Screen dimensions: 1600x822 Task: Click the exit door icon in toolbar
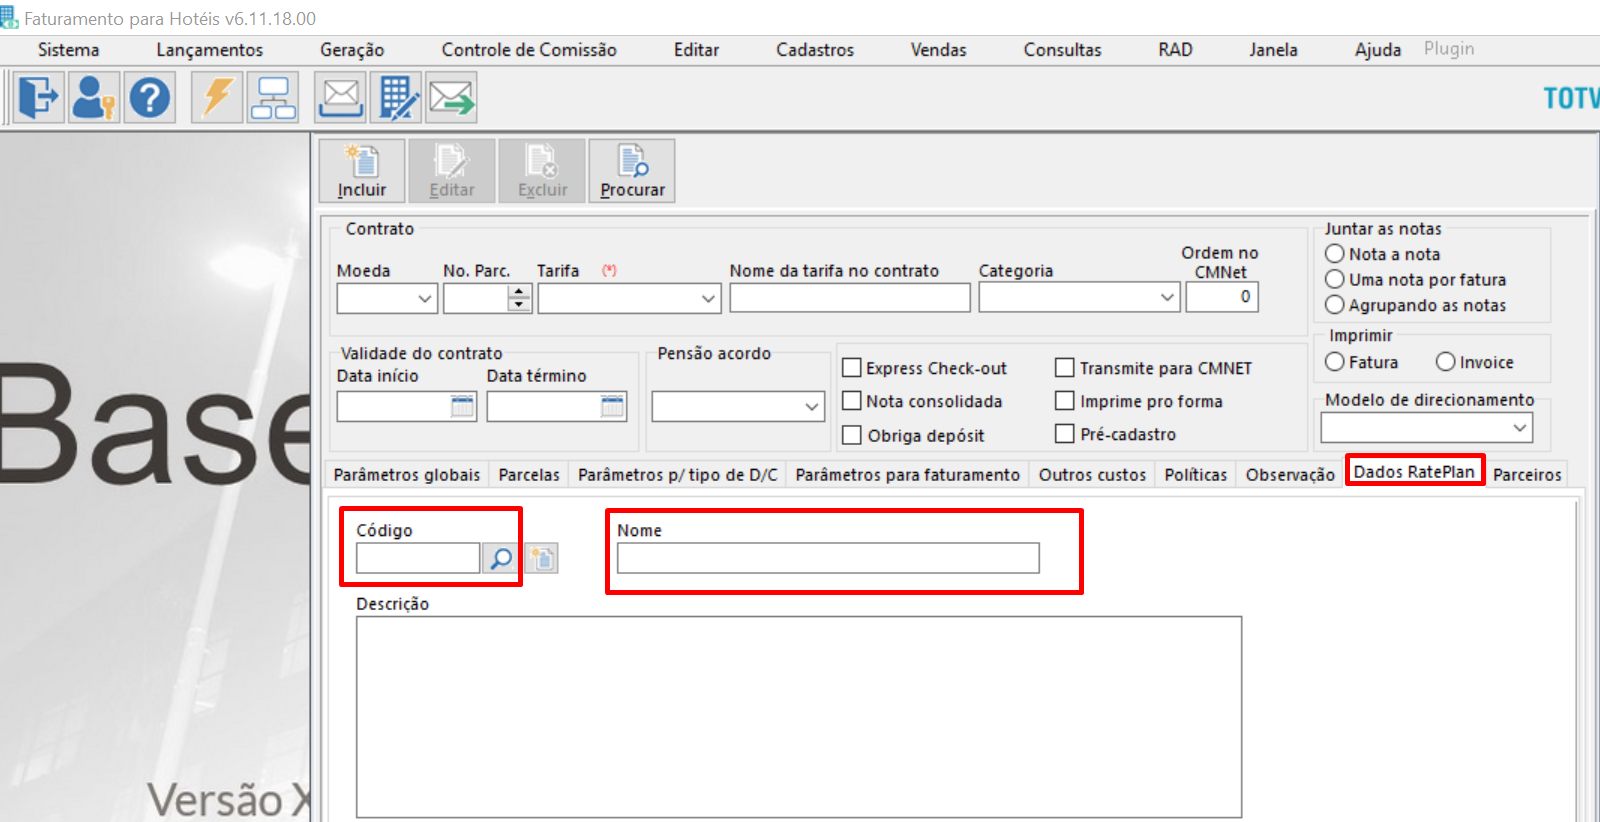pyautogui.click(x=38, y=98)
